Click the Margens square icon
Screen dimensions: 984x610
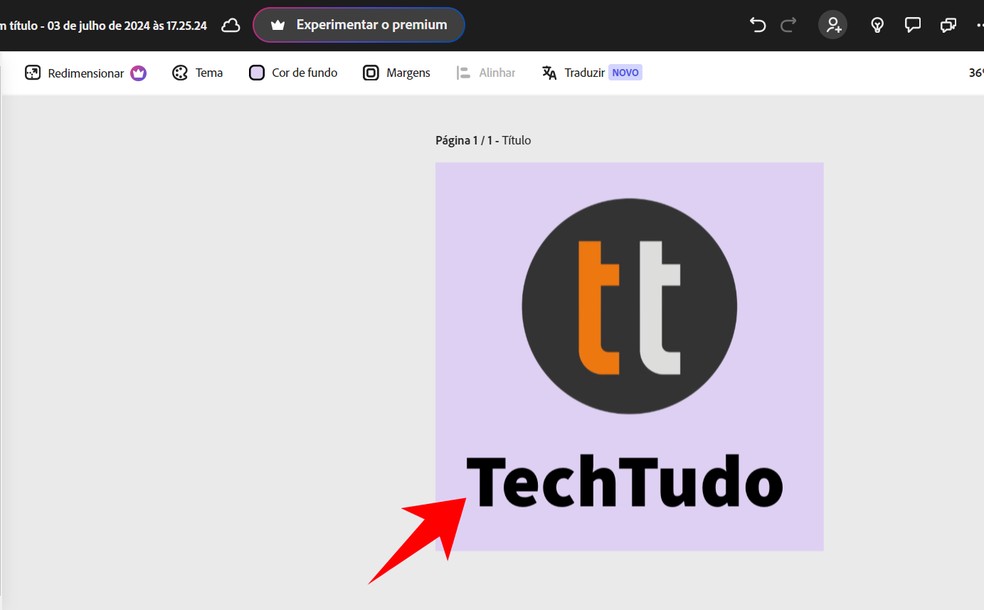(x=371, y=73)
